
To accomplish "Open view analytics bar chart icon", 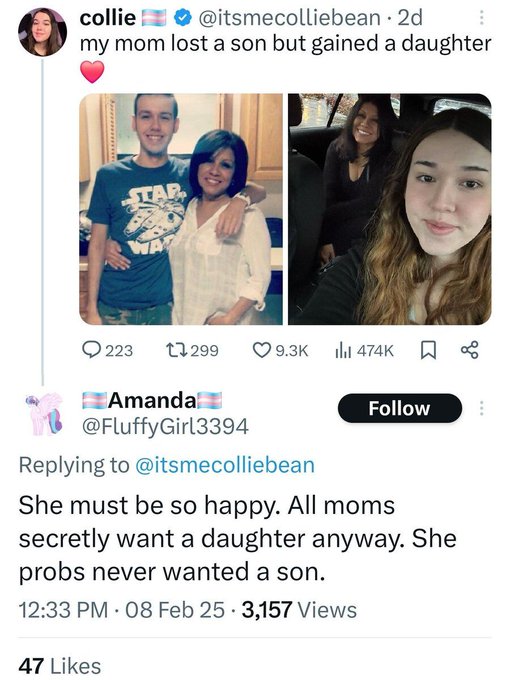I will pyautogui.click(x=343, y=350).
